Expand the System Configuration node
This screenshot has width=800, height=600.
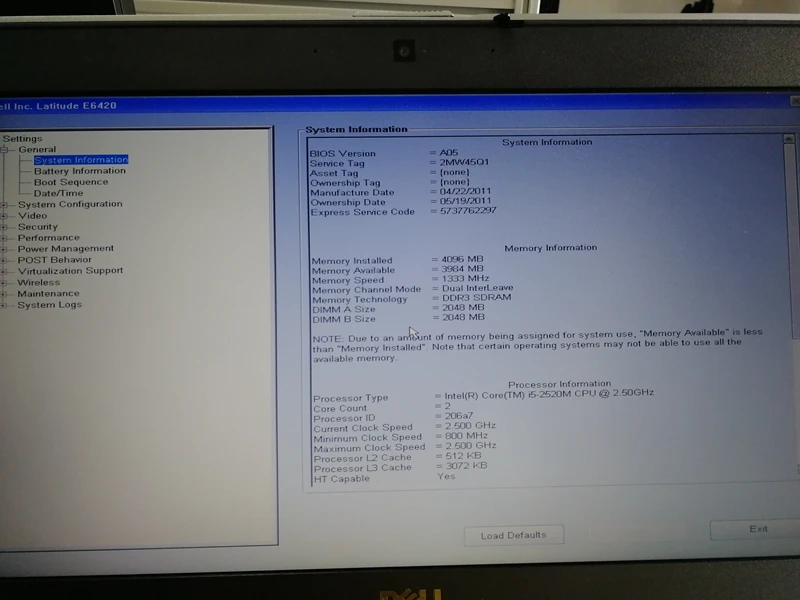[x=4, y=205]
